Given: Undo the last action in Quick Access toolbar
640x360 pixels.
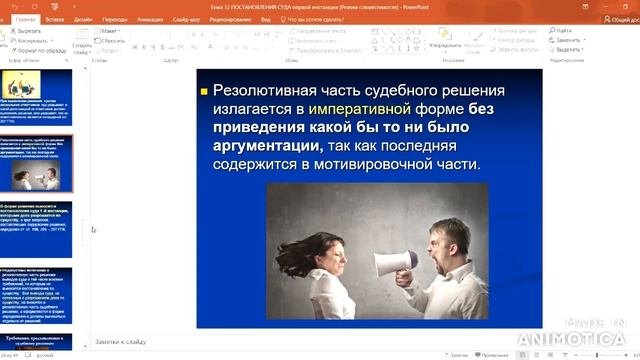Looking at the screenshot, I should 15,7.
